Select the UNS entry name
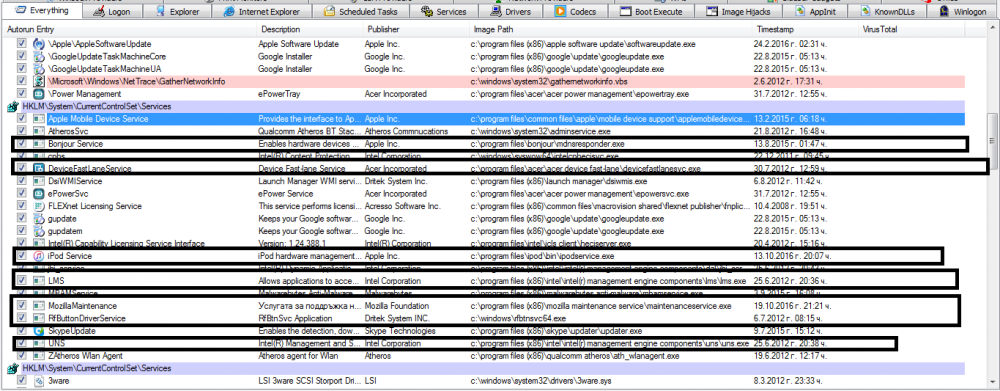Image resolution: width=1000 pixels, height=391 pixels. [x=56, y=343]
